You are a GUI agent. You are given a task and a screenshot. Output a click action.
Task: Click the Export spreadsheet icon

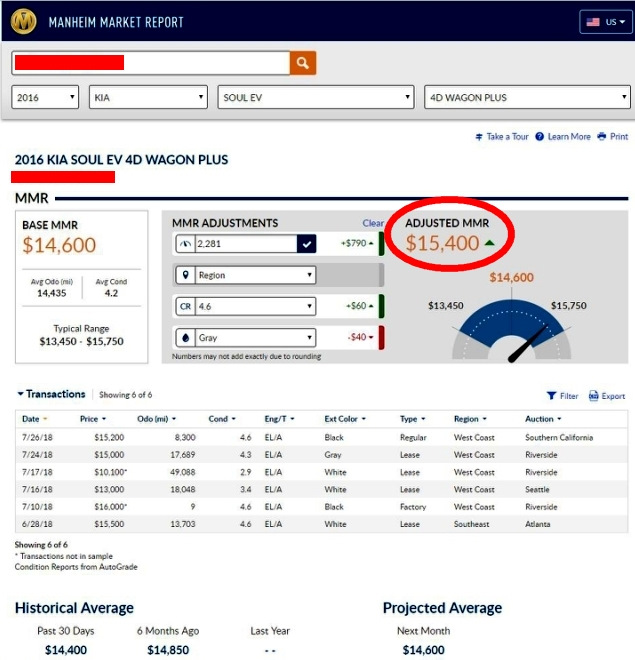pyautogui.click(x=593, y=396)
